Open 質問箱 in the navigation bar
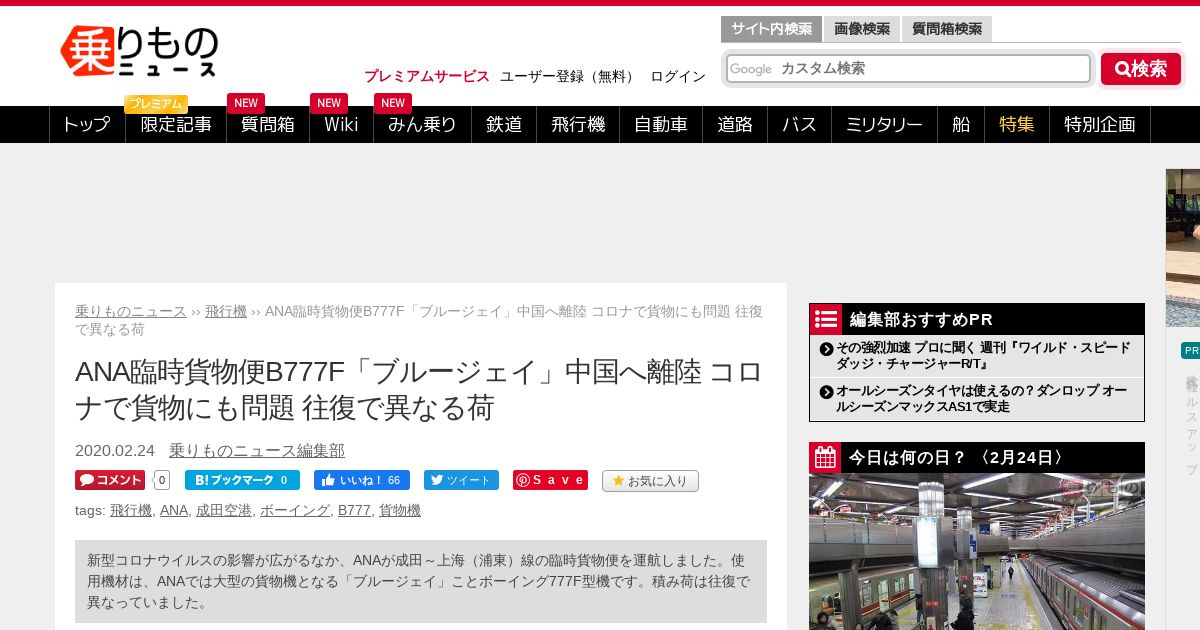 [268, 124]
